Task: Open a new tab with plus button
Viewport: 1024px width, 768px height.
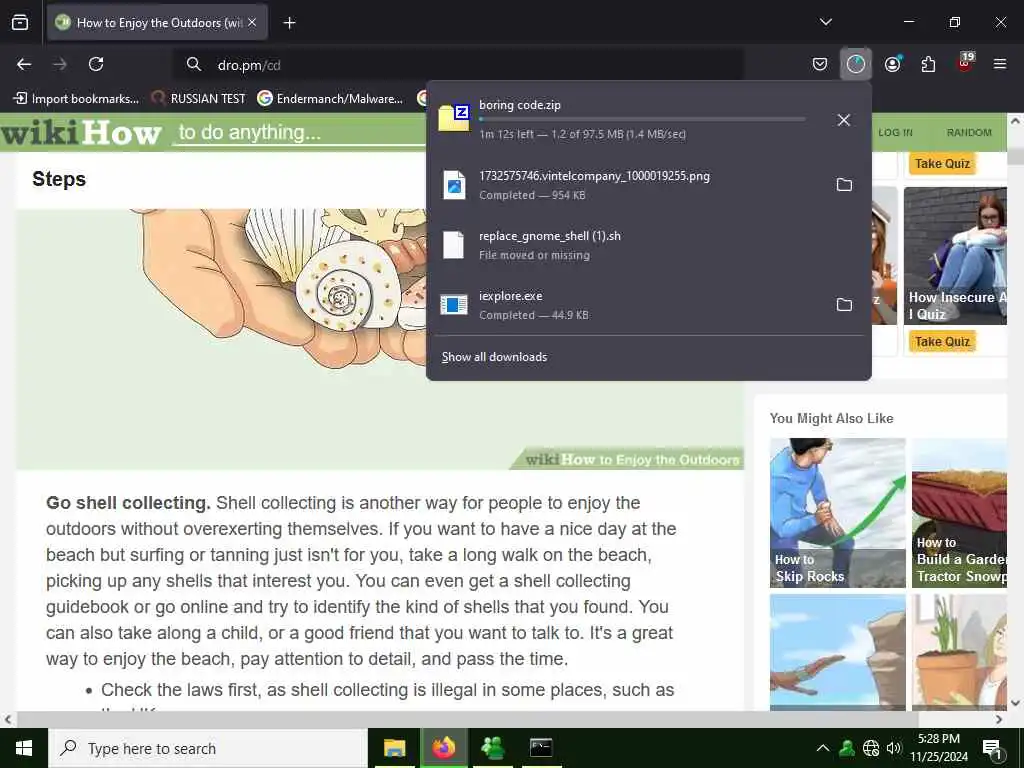Action: [289, 23]
